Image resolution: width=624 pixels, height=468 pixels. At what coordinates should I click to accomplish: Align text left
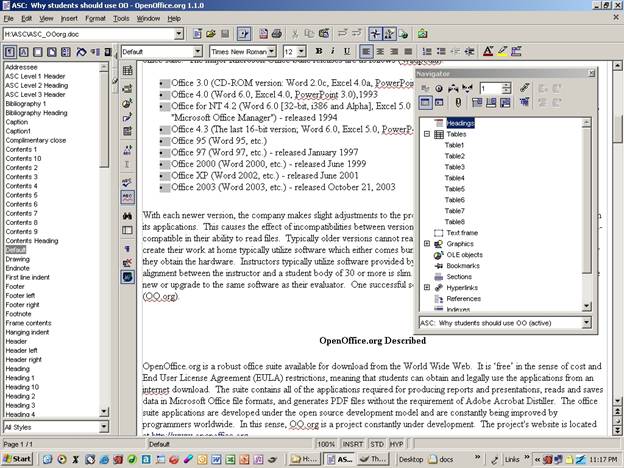pyautogui.click(x=366, y=51)
